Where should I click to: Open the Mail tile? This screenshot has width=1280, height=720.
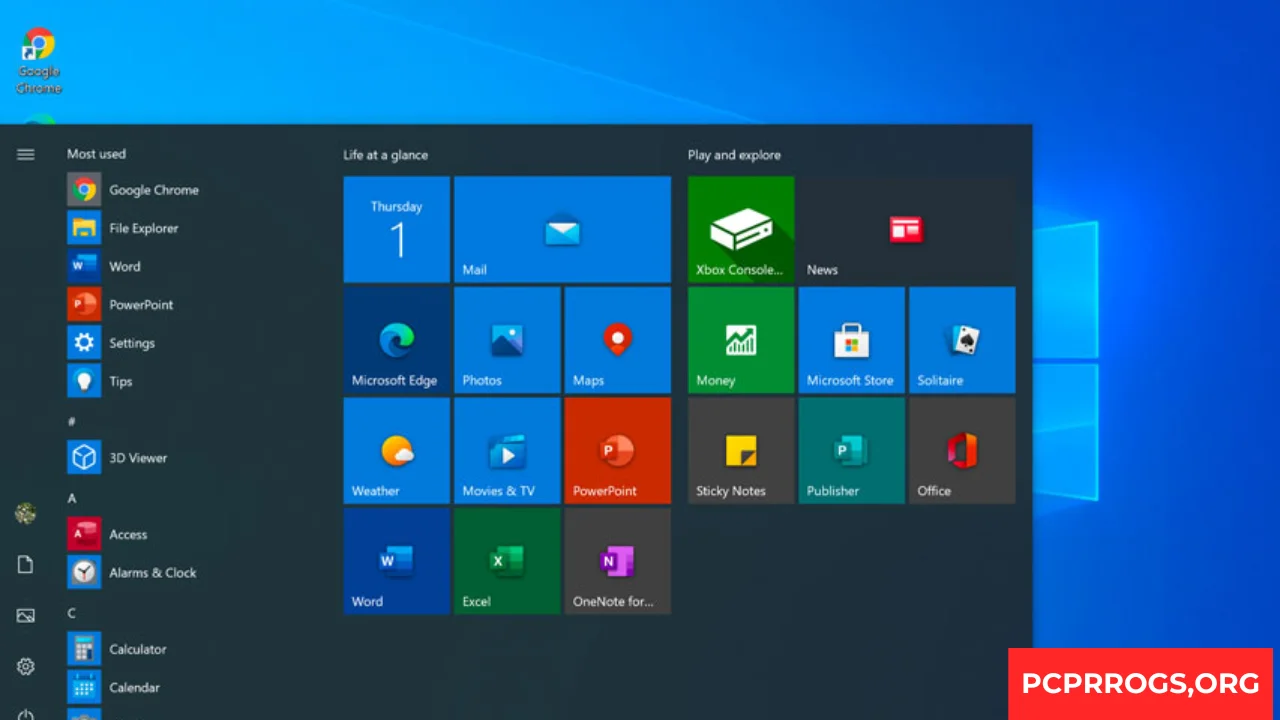point(563,229)
